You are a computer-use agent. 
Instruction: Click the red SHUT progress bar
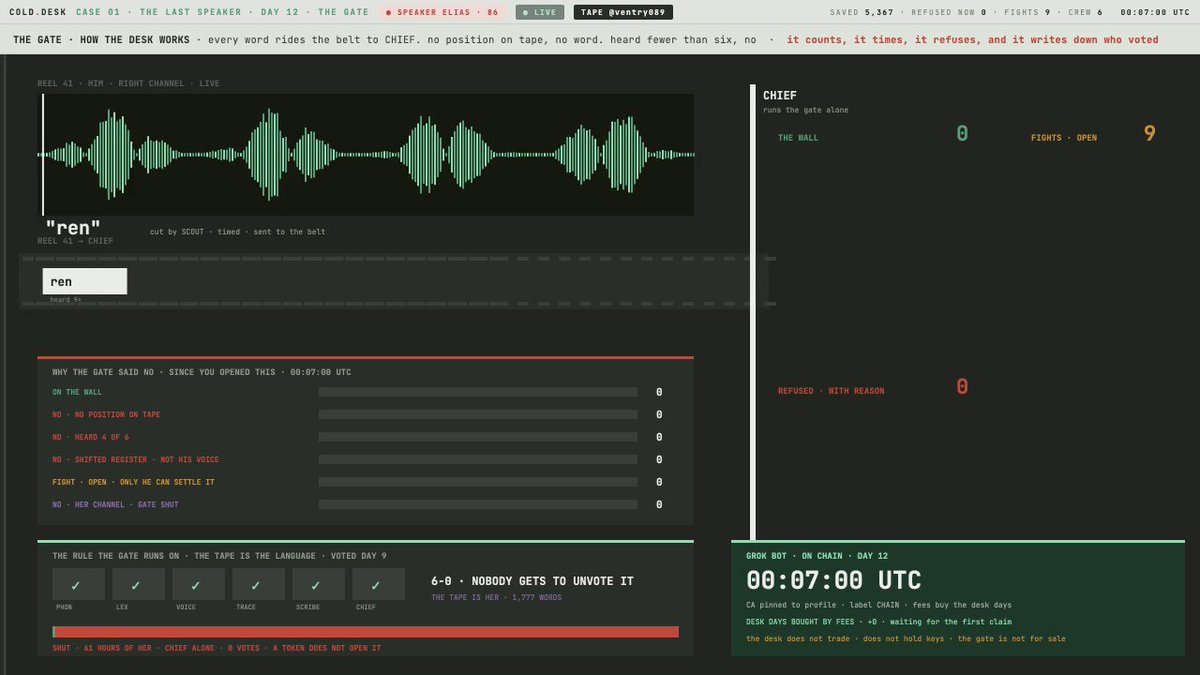point(366,632)
